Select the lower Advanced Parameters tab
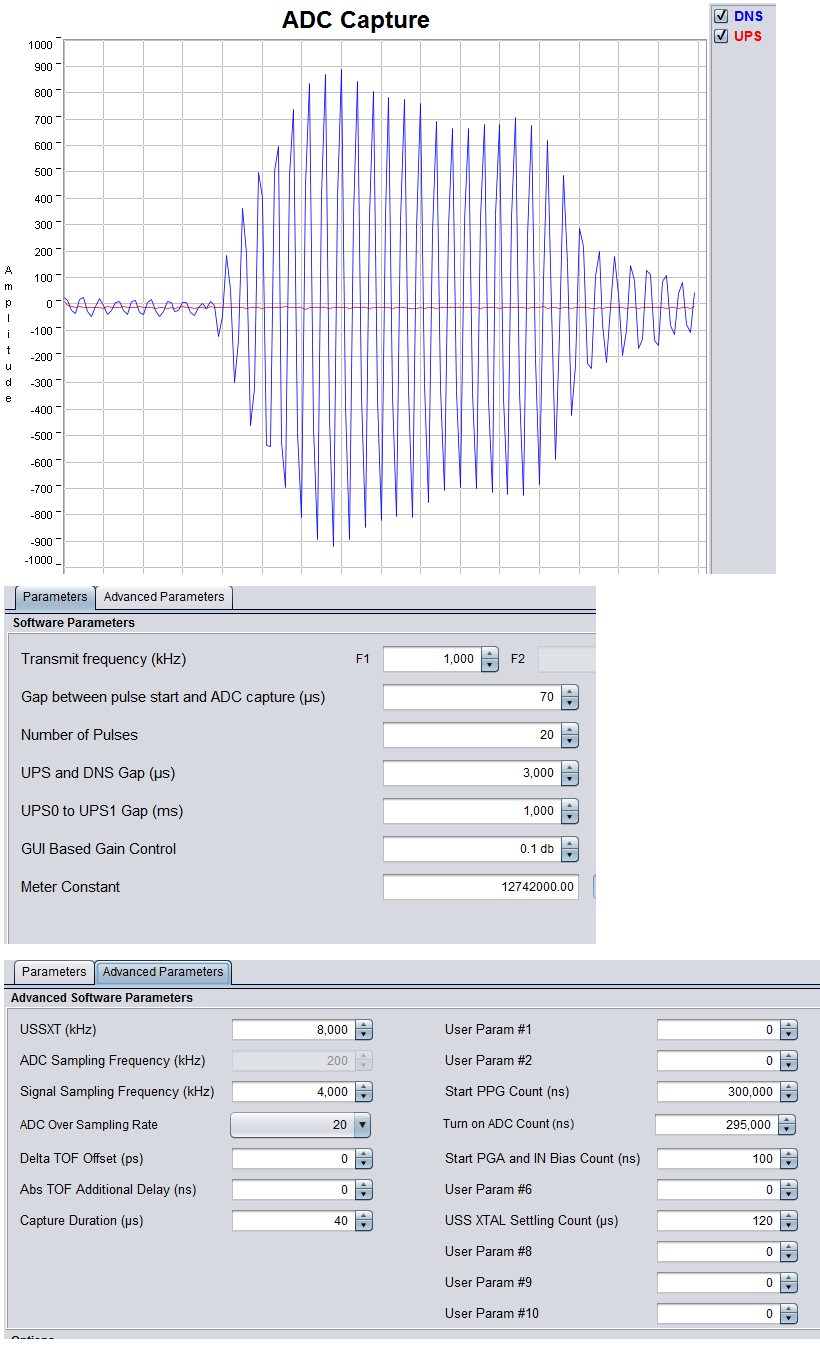This screenshot has width=820, height=1348. [x=164, y=972]
